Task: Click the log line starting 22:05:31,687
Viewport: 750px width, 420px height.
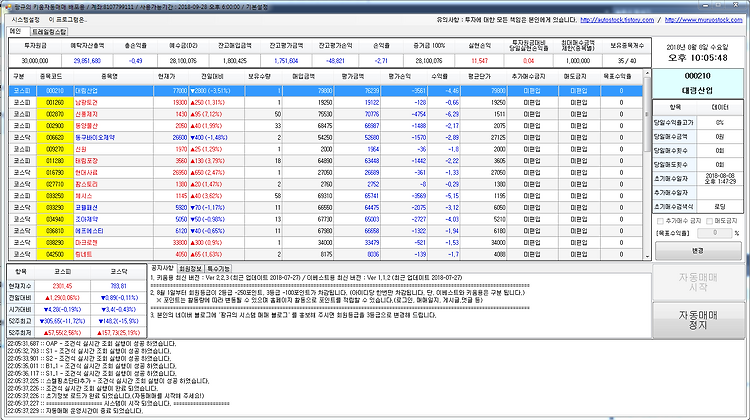Action: pos(92,343)
